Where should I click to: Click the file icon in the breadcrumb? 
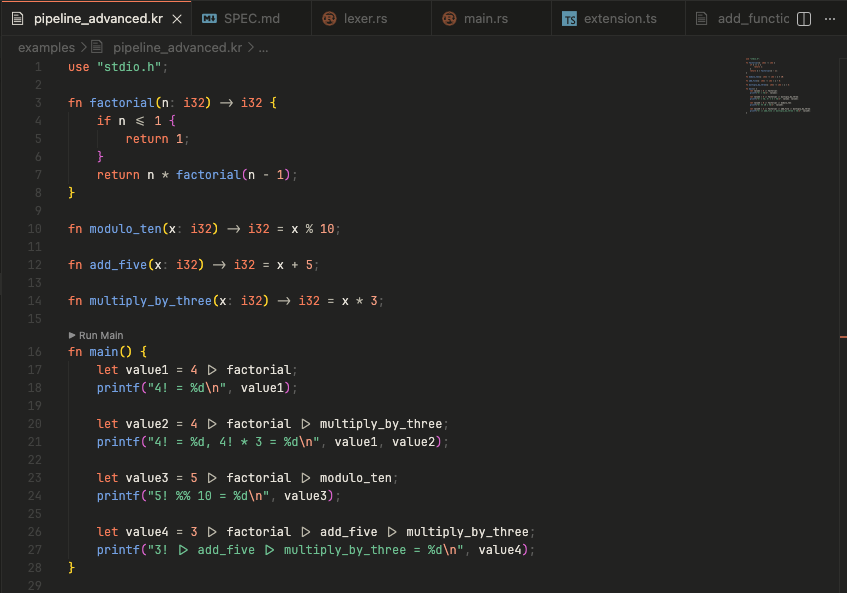click(x=97, y=47)
